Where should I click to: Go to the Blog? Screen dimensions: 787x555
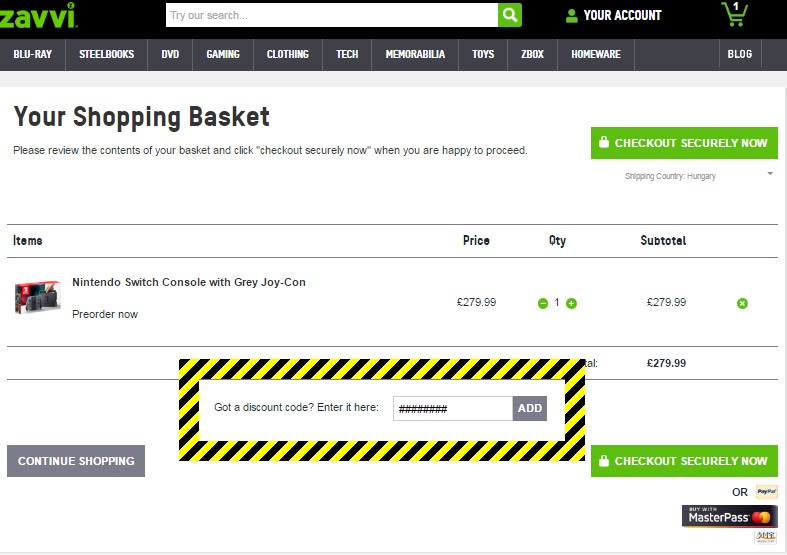coord(740,54)
